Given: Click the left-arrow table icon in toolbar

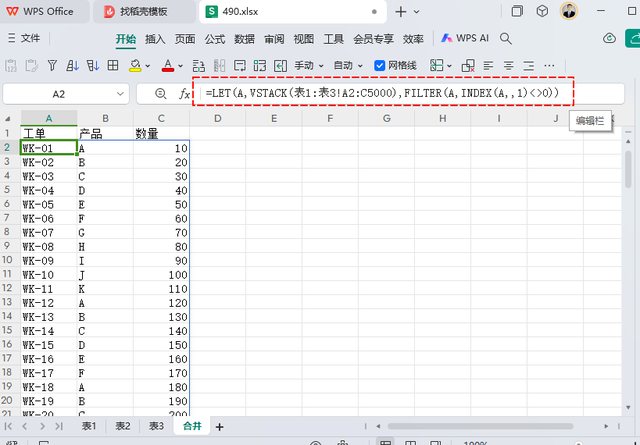Looking at the screenshot, I should (x=280, y=65).
